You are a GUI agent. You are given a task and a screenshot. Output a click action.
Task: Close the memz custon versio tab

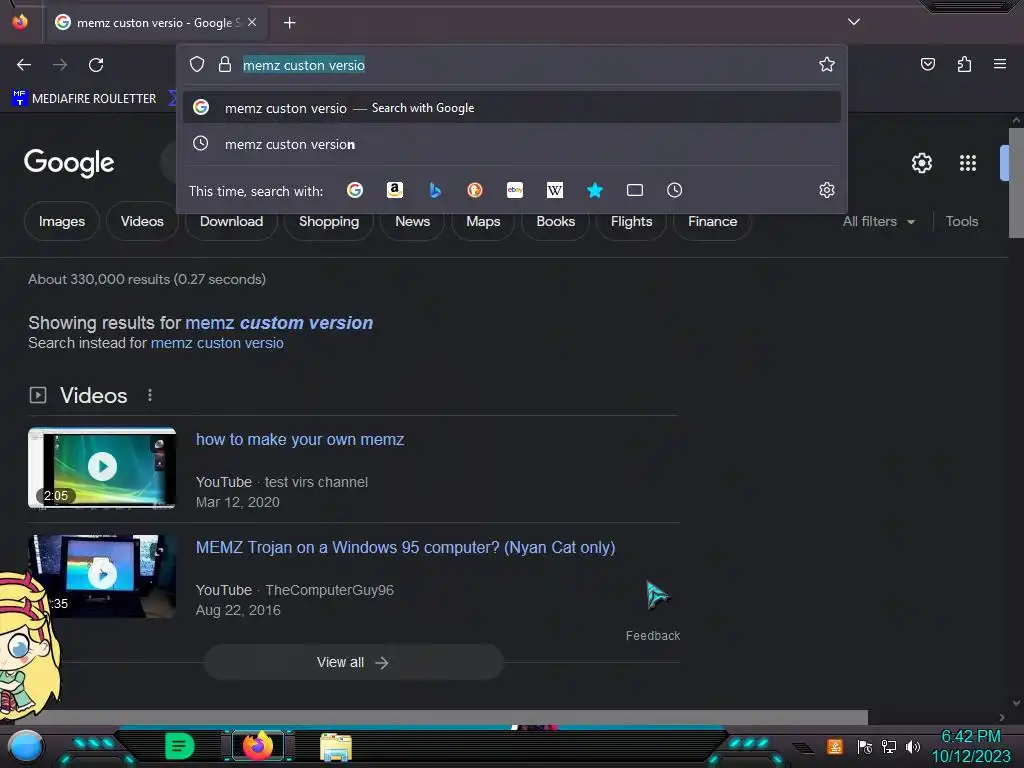click(252, 22)
